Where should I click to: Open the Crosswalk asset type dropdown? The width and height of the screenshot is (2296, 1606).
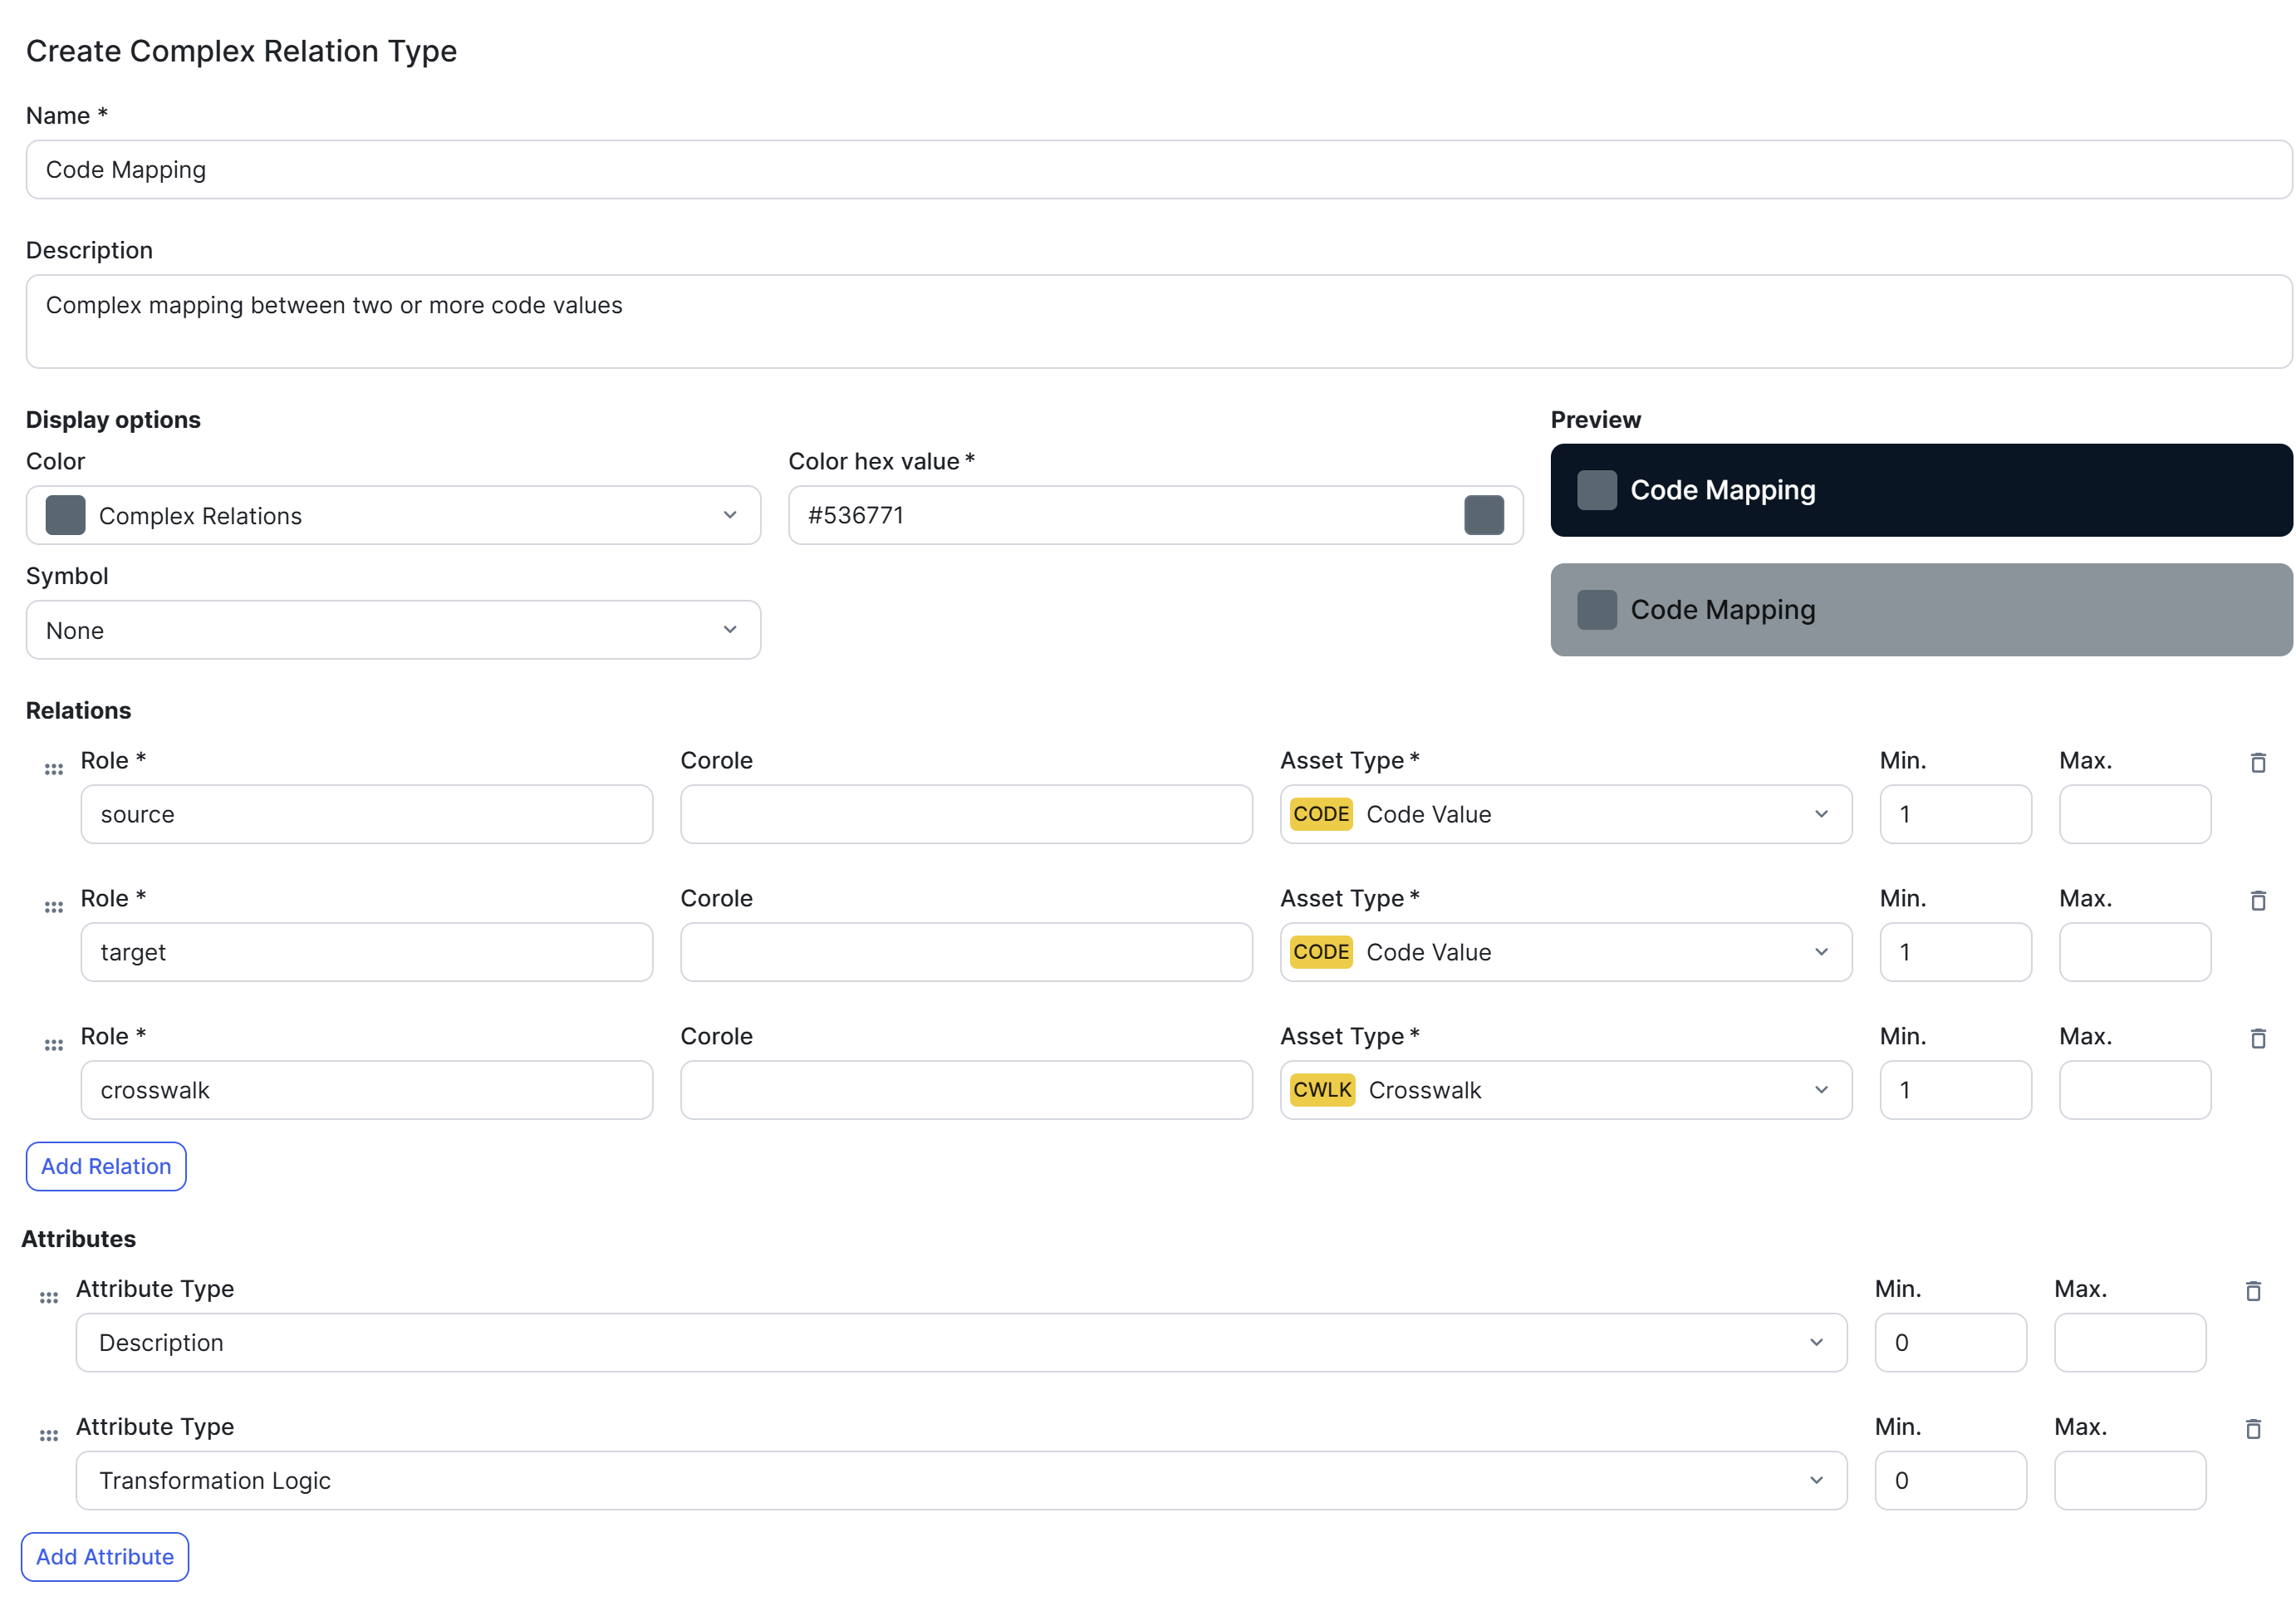pos(1565,1090)
